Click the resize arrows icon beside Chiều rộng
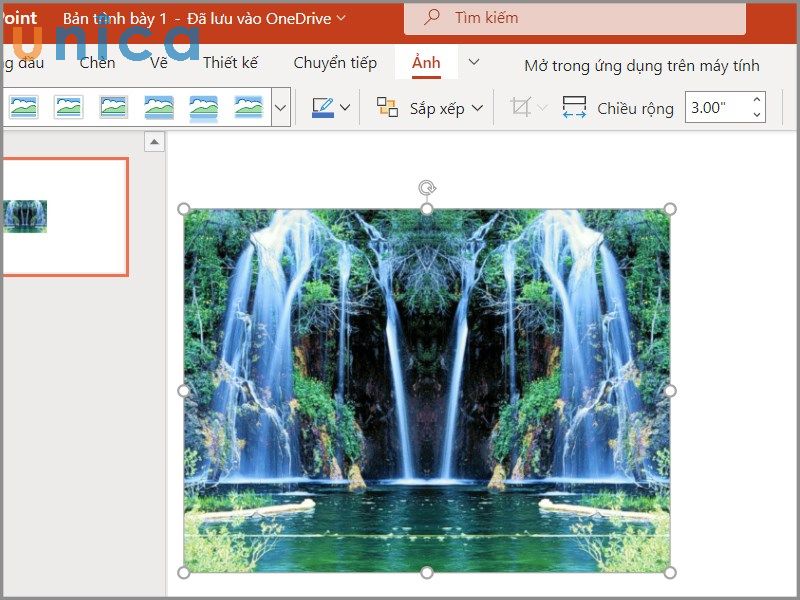 [574, 107]
